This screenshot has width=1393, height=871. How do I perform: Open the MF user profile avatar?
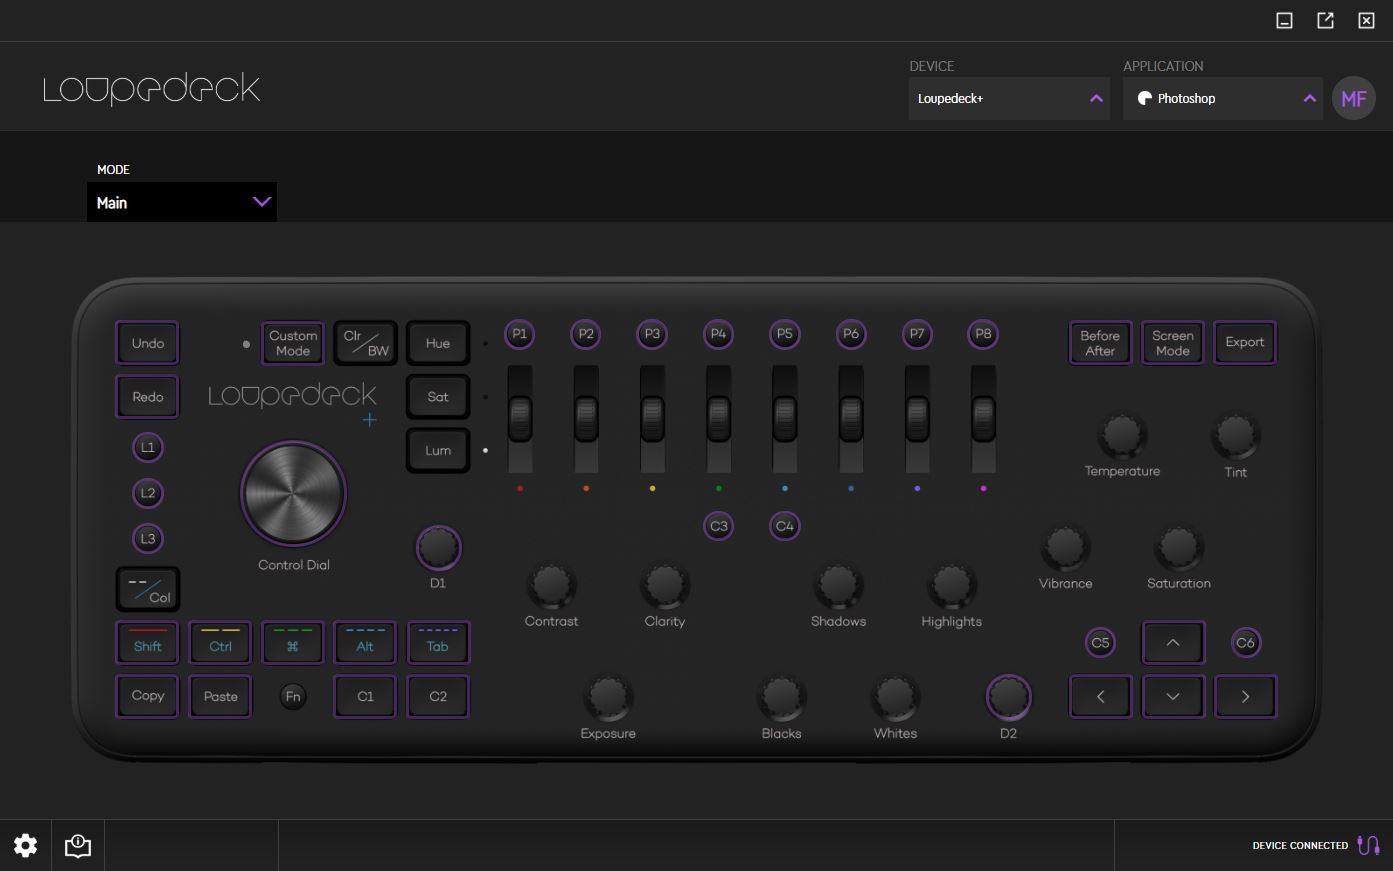tap(1354, 98)
